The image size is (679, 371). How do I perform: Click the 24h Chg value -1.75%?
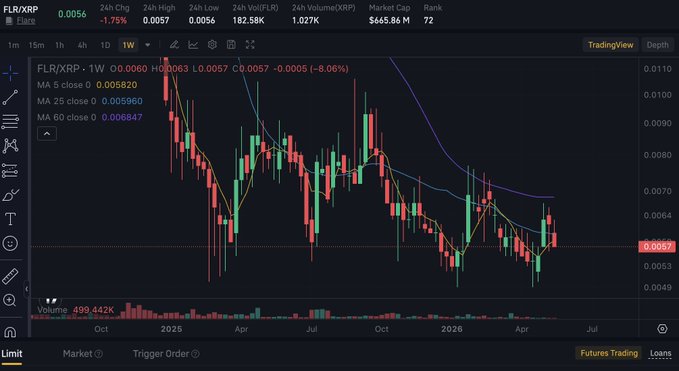113,20
